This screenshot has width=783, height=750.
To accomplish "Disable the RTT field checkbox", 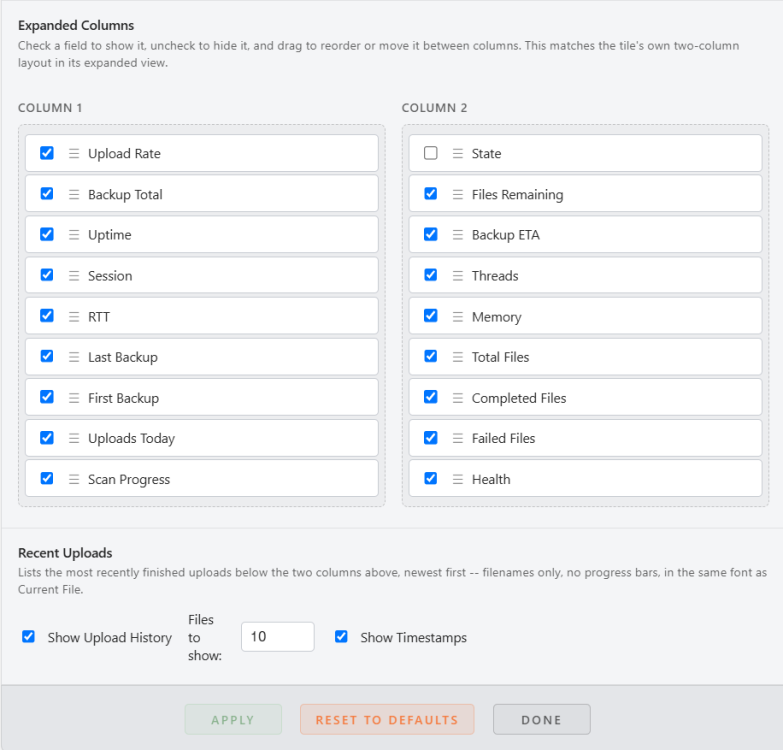I will click(47, 316).
